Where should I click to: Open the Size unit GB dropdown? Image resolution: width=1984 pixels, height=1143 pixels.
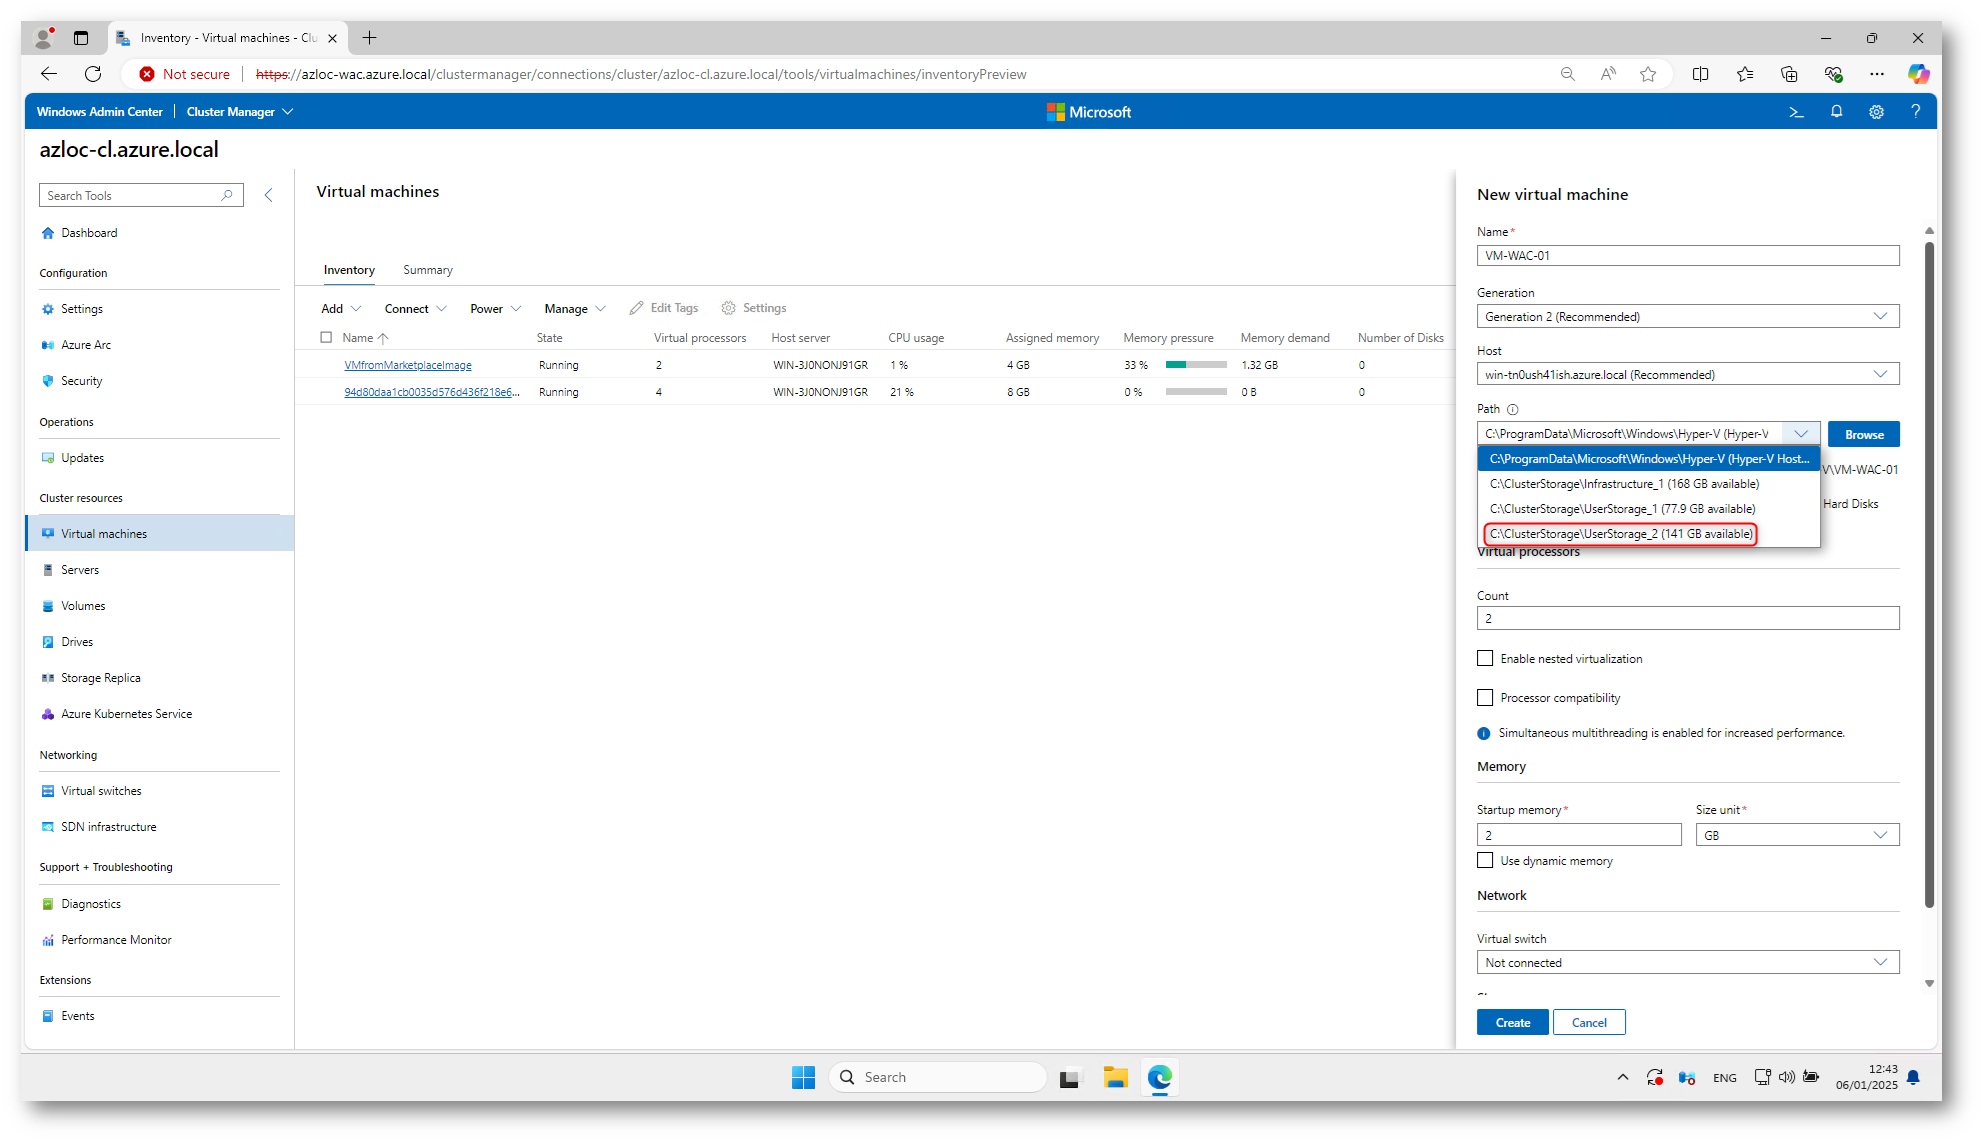(x=1797, y=835)
